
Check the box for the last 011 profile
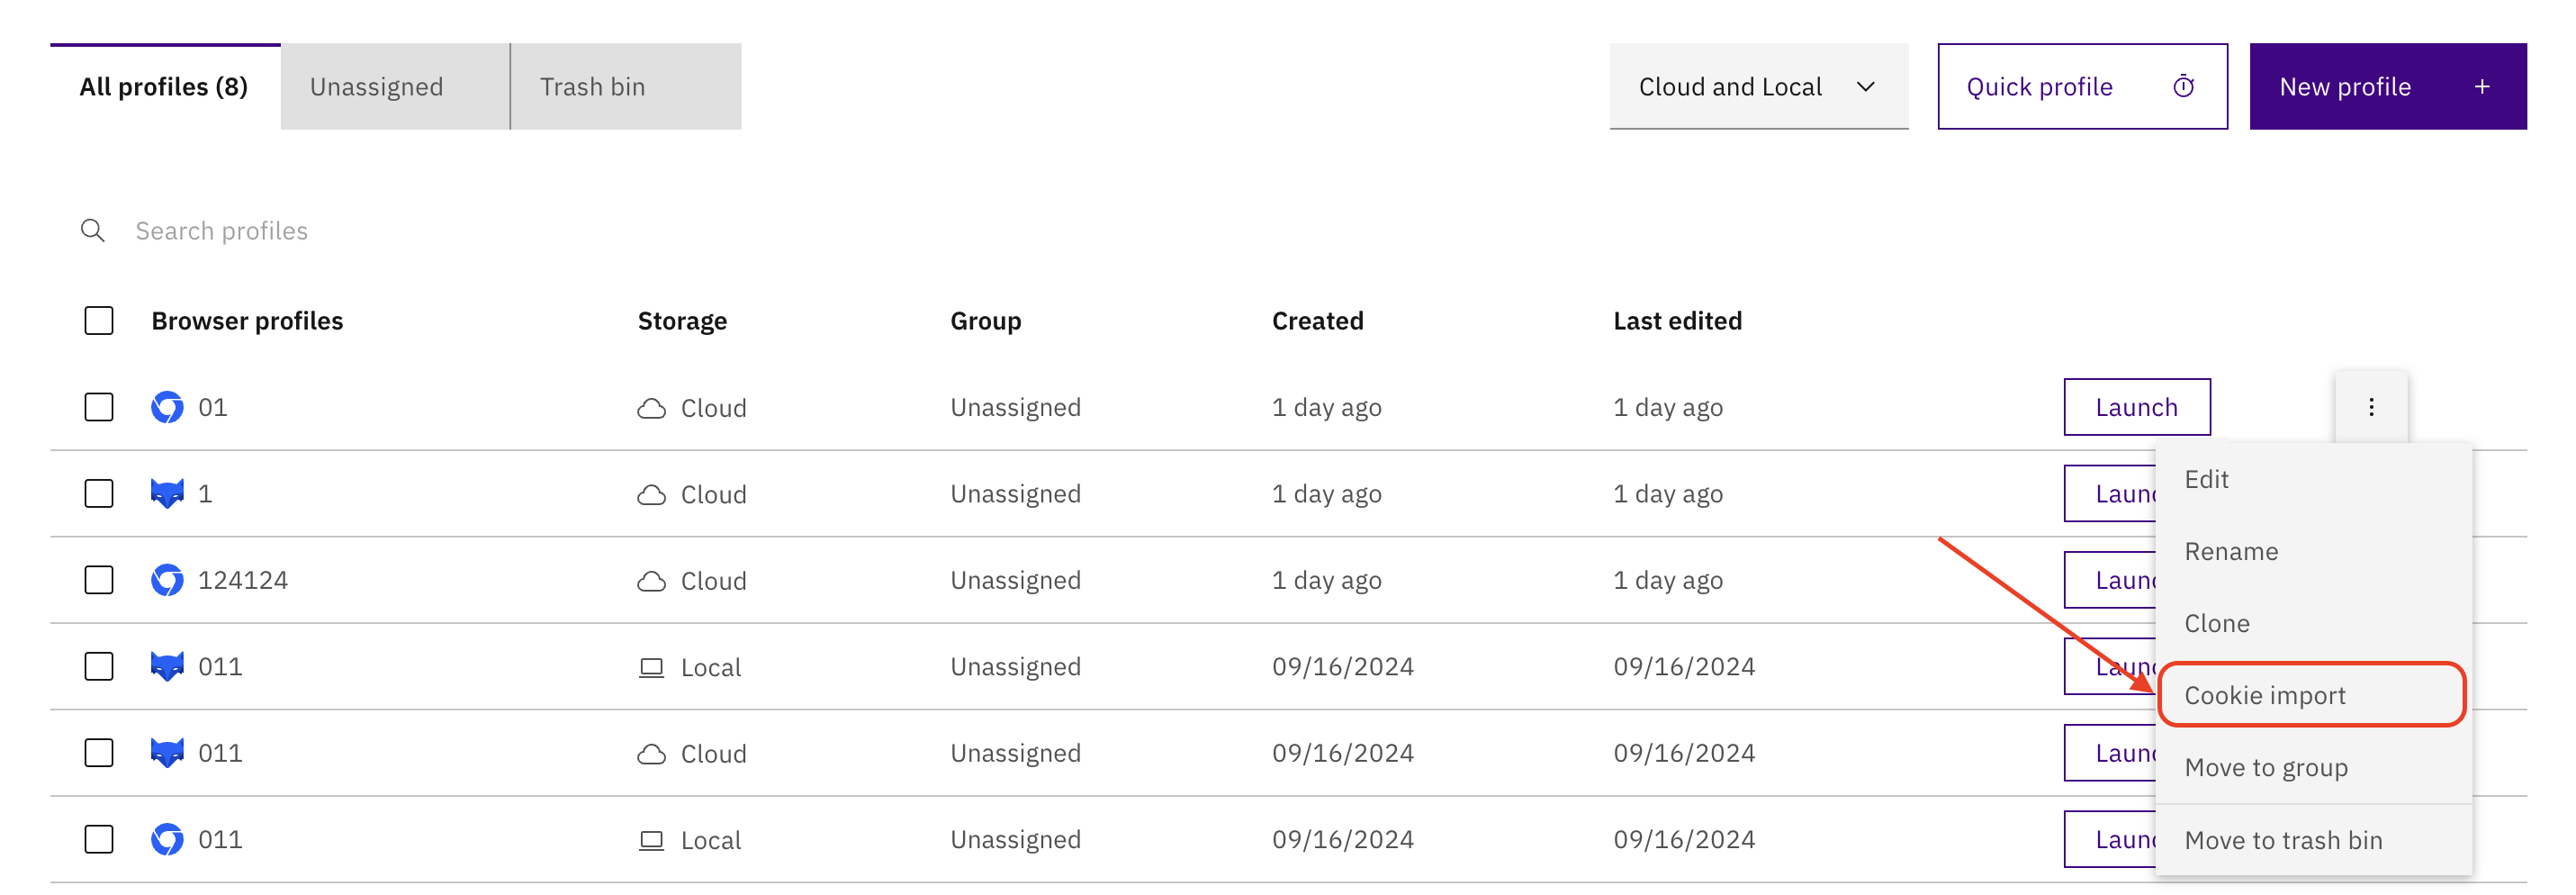(x=99, y=839)
